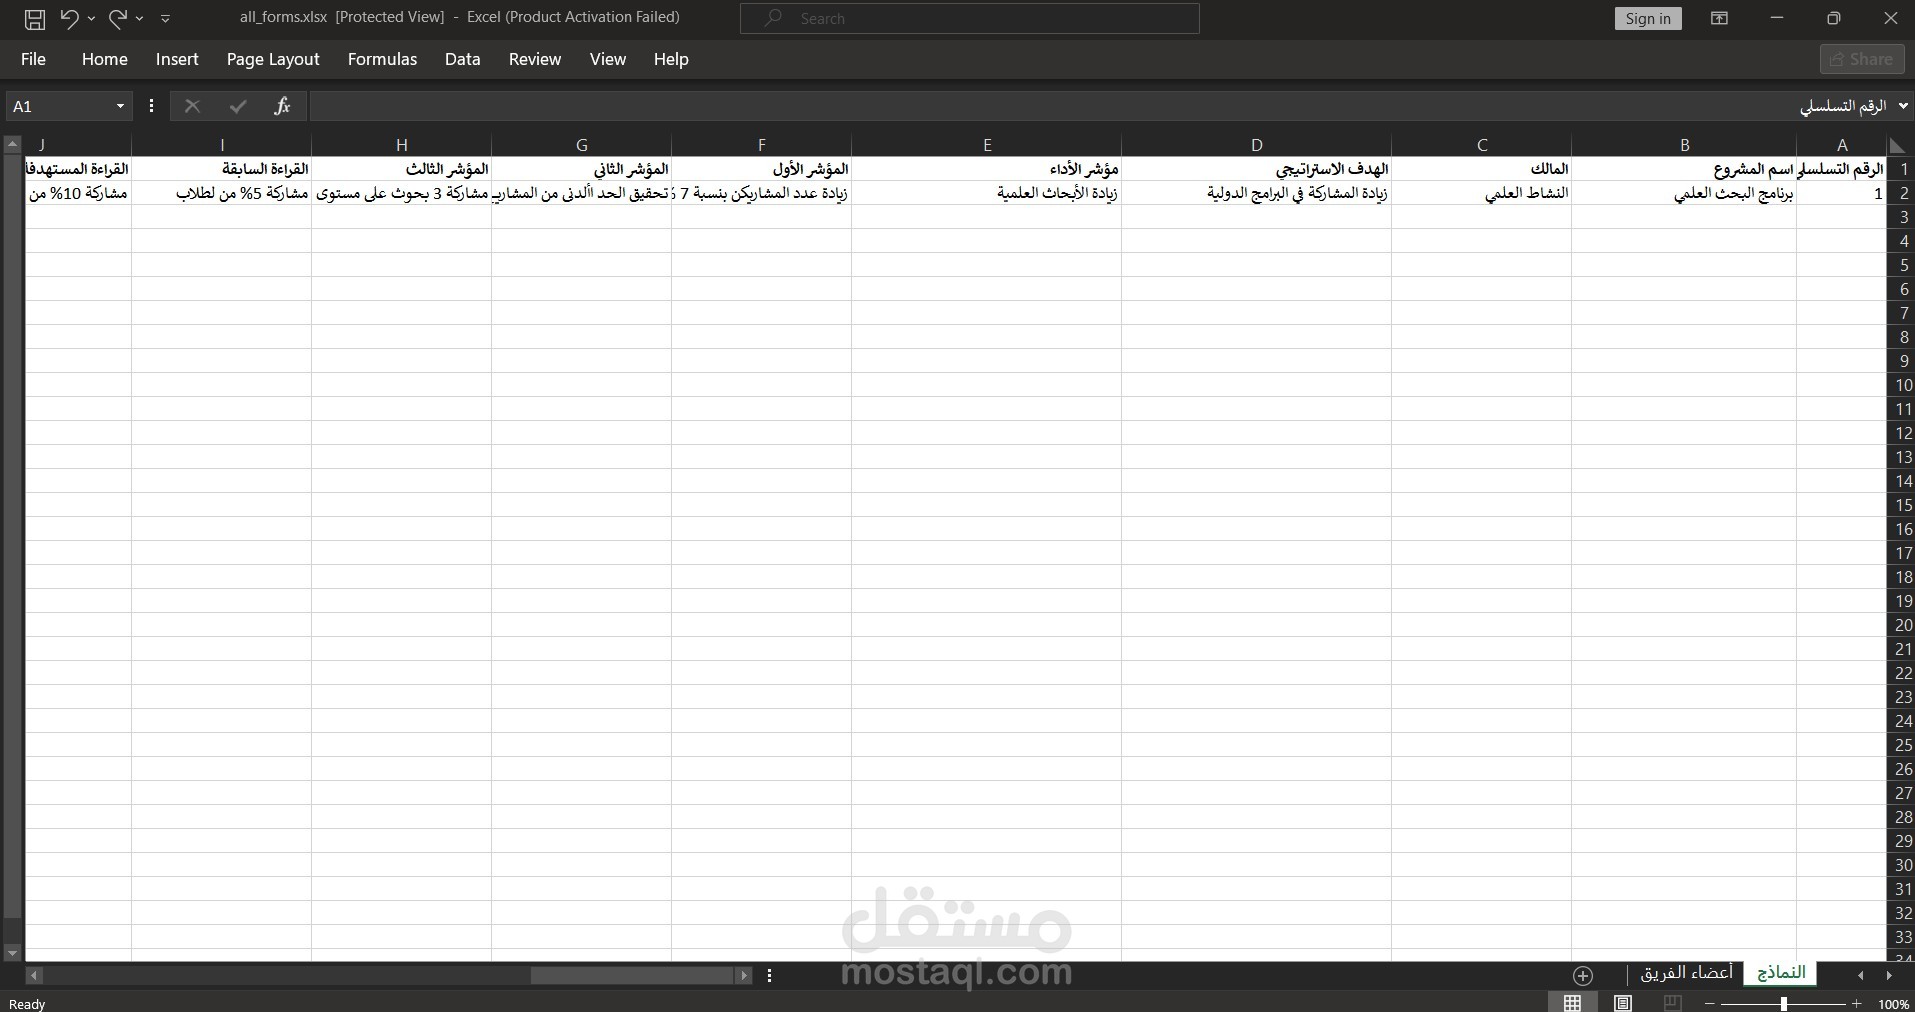Click zoom out minus button
This screenshot has width=1915, height=1012.
point(1710,1003)
